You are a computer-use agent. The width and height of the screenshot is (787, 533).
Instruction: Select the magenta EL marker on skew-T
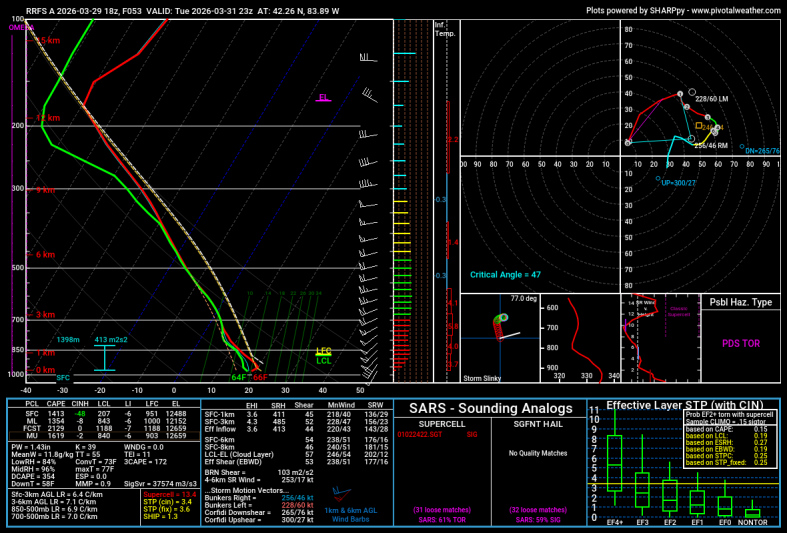[323, 98]
